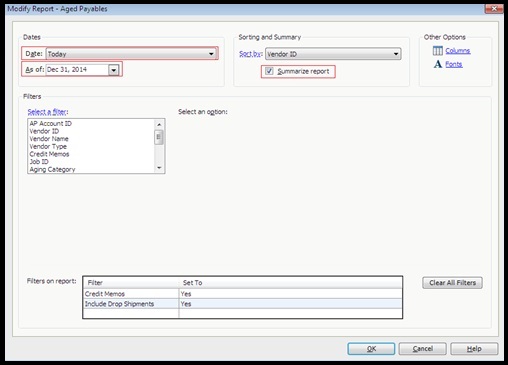Screen dimensions: 508x365
Task: Open the As of date picker arrow
Action: click(113, 70)
